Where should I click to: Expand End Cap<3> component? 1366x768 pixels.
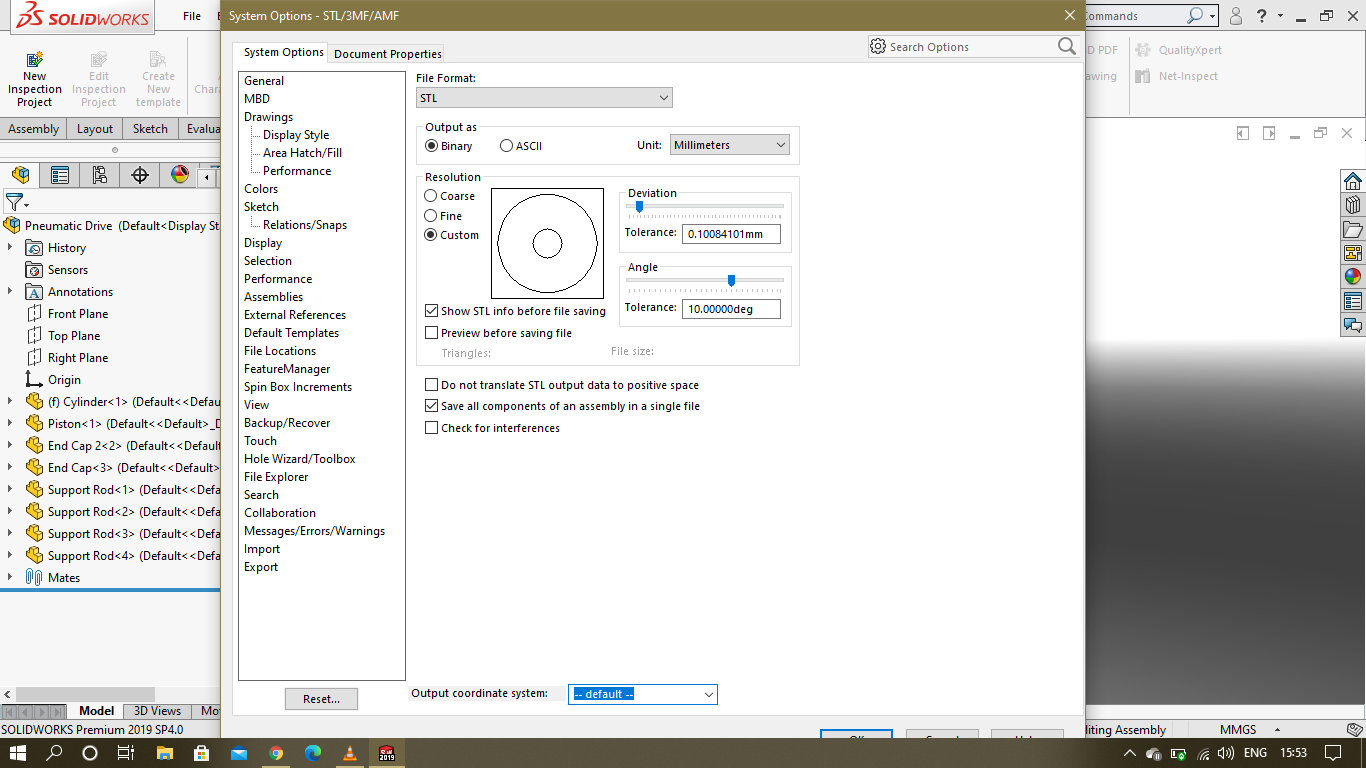click(x=10, y=467)
